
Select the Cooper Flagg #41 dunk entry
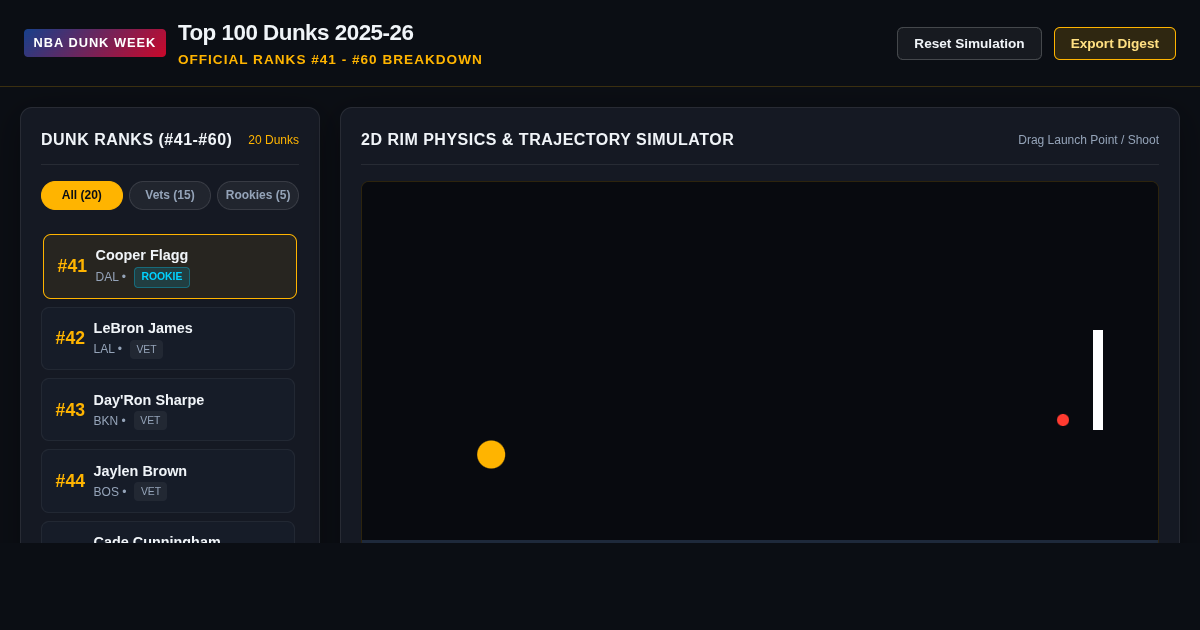click(170, 266)
